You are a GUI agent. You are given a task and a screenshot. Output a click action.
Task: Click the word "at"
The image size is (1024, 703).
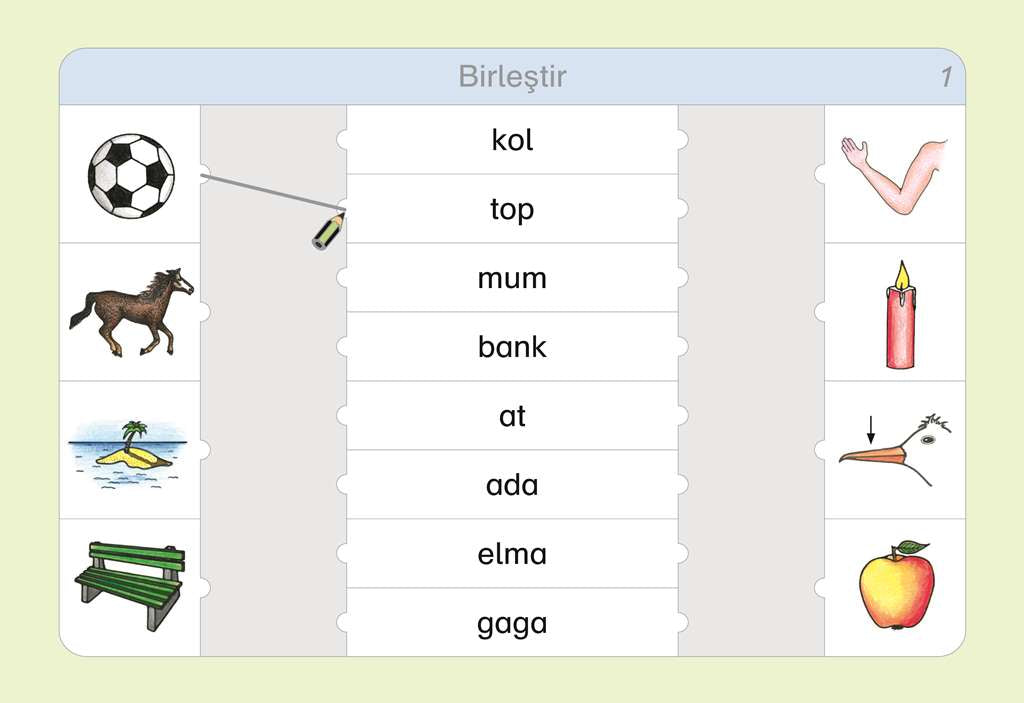point(512,416)
